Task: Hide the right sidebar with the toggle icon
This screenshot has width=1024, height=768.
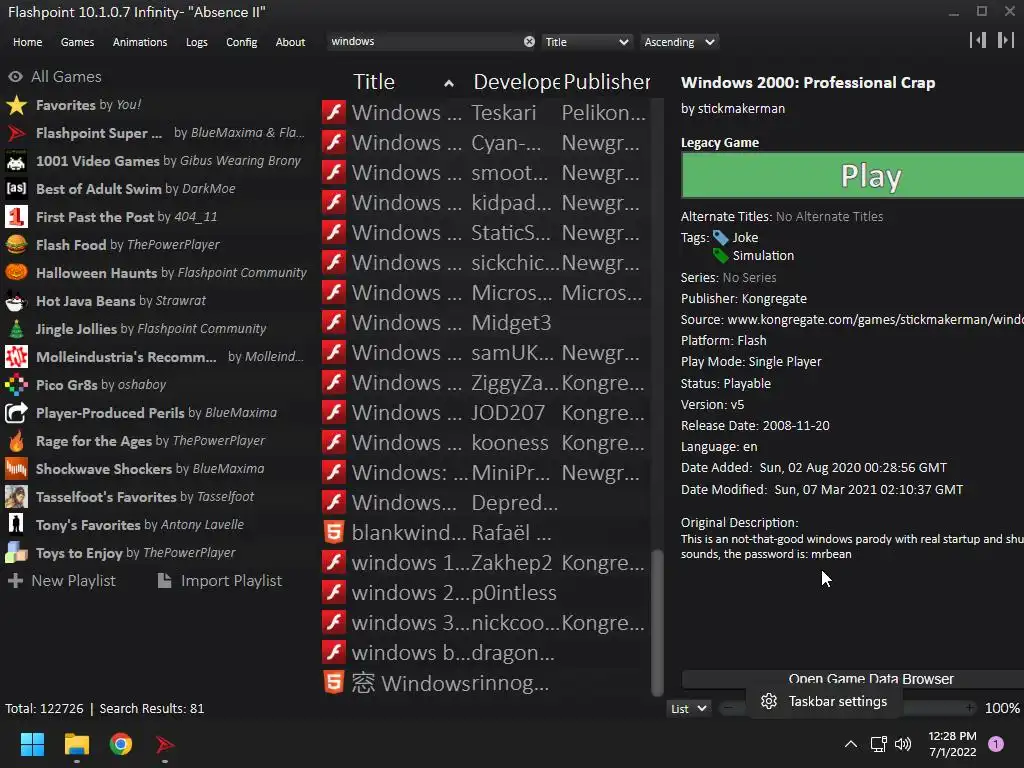Action: (1005, 40)
